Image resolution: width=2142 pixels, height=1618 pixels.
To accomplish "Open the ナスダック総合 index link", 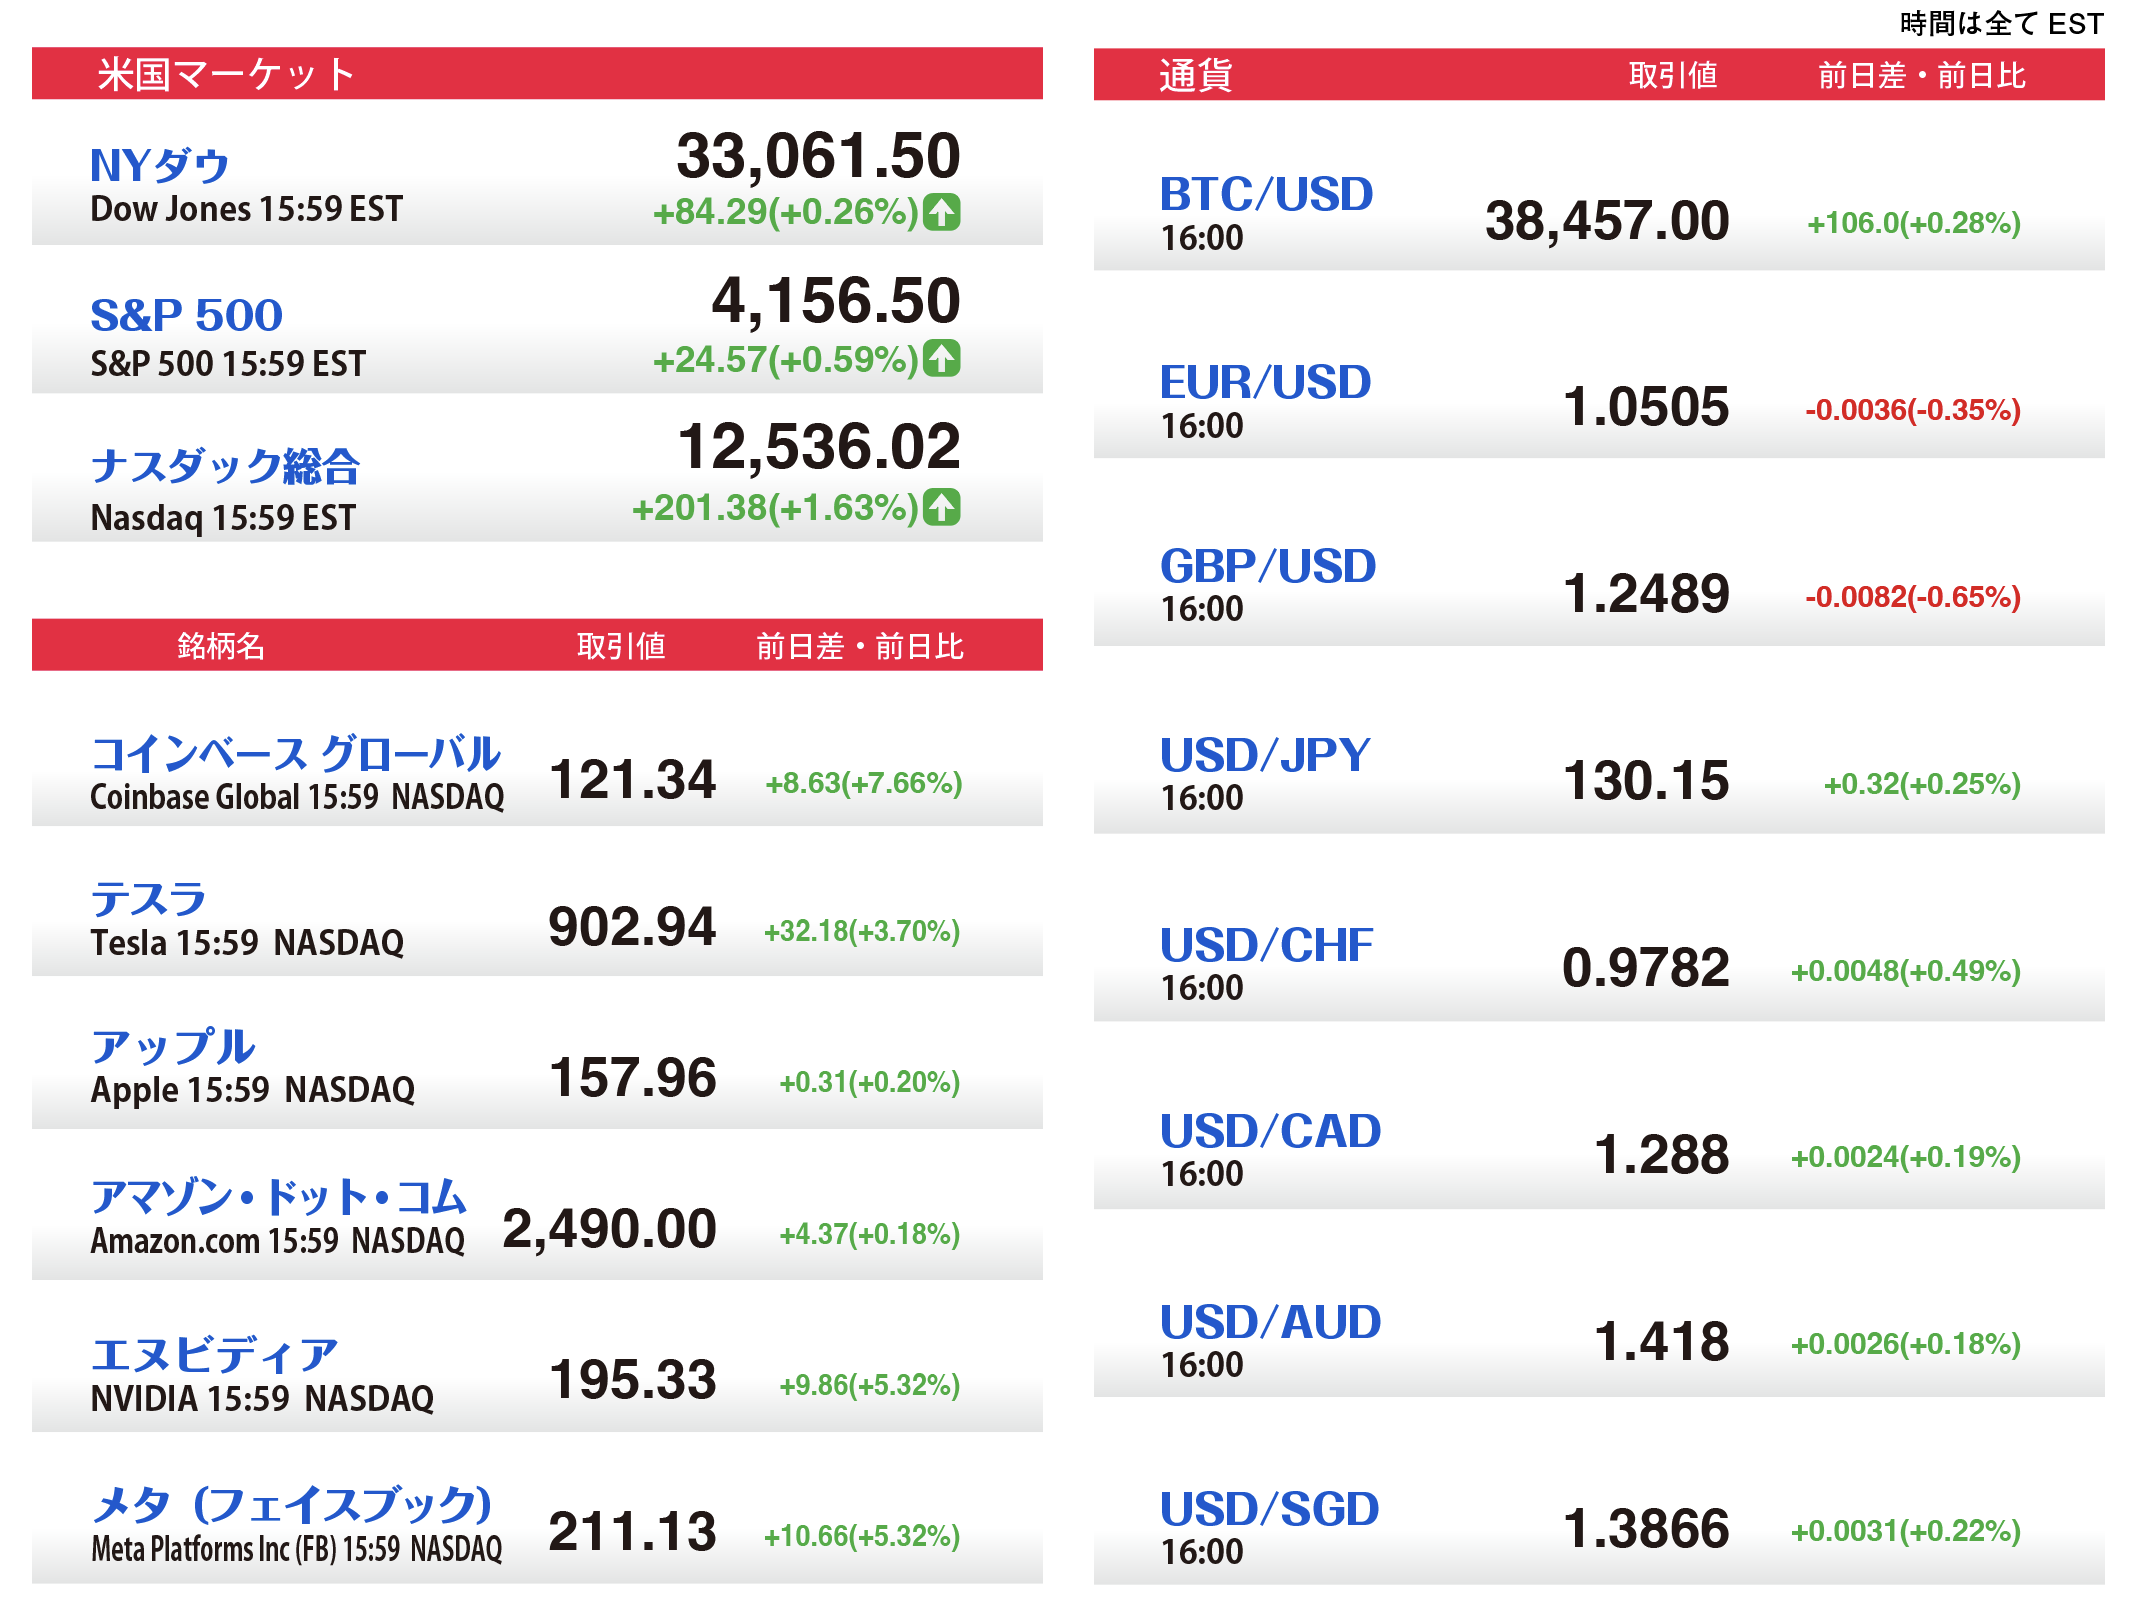I will click(x=225, y=466).
